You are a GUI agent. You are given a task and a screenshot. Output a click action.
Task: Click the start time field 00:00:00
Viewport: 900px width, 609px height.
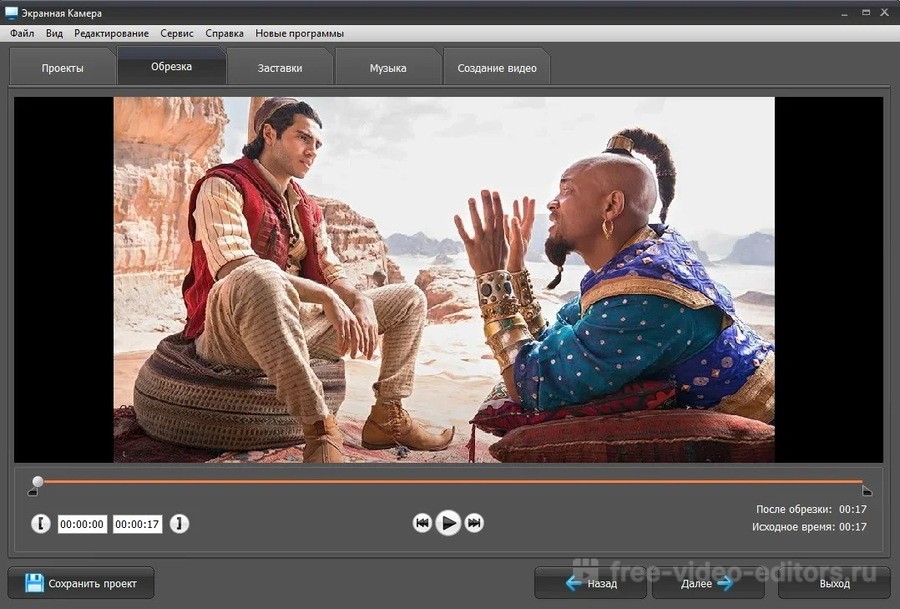[x=82, y=524]
